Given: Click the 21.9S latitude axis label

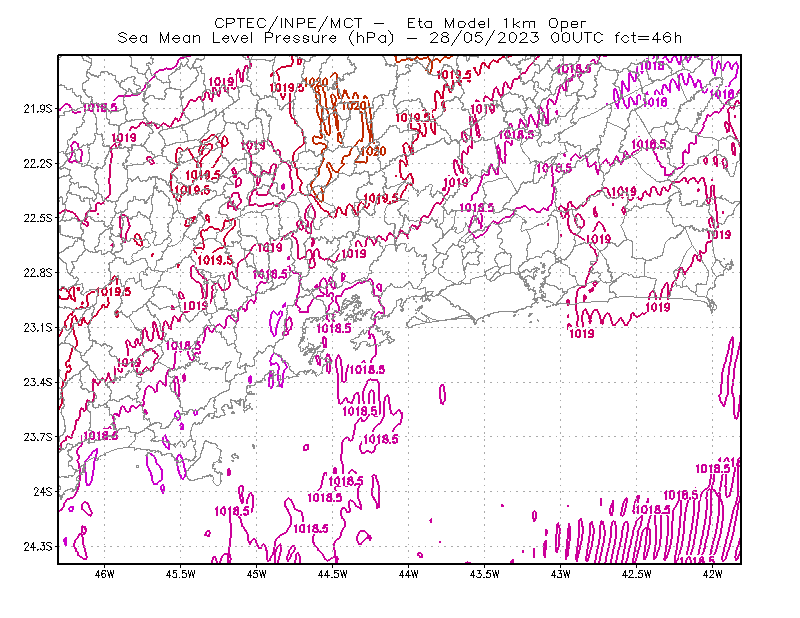Looking at the screenshot, I should coord(38,109).
